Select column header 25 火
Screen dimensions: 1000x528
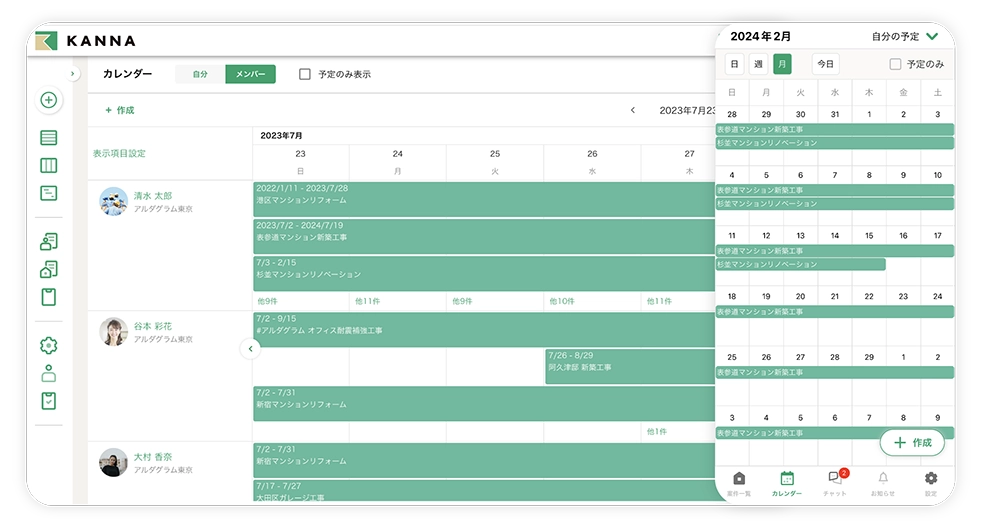[495, 162]
